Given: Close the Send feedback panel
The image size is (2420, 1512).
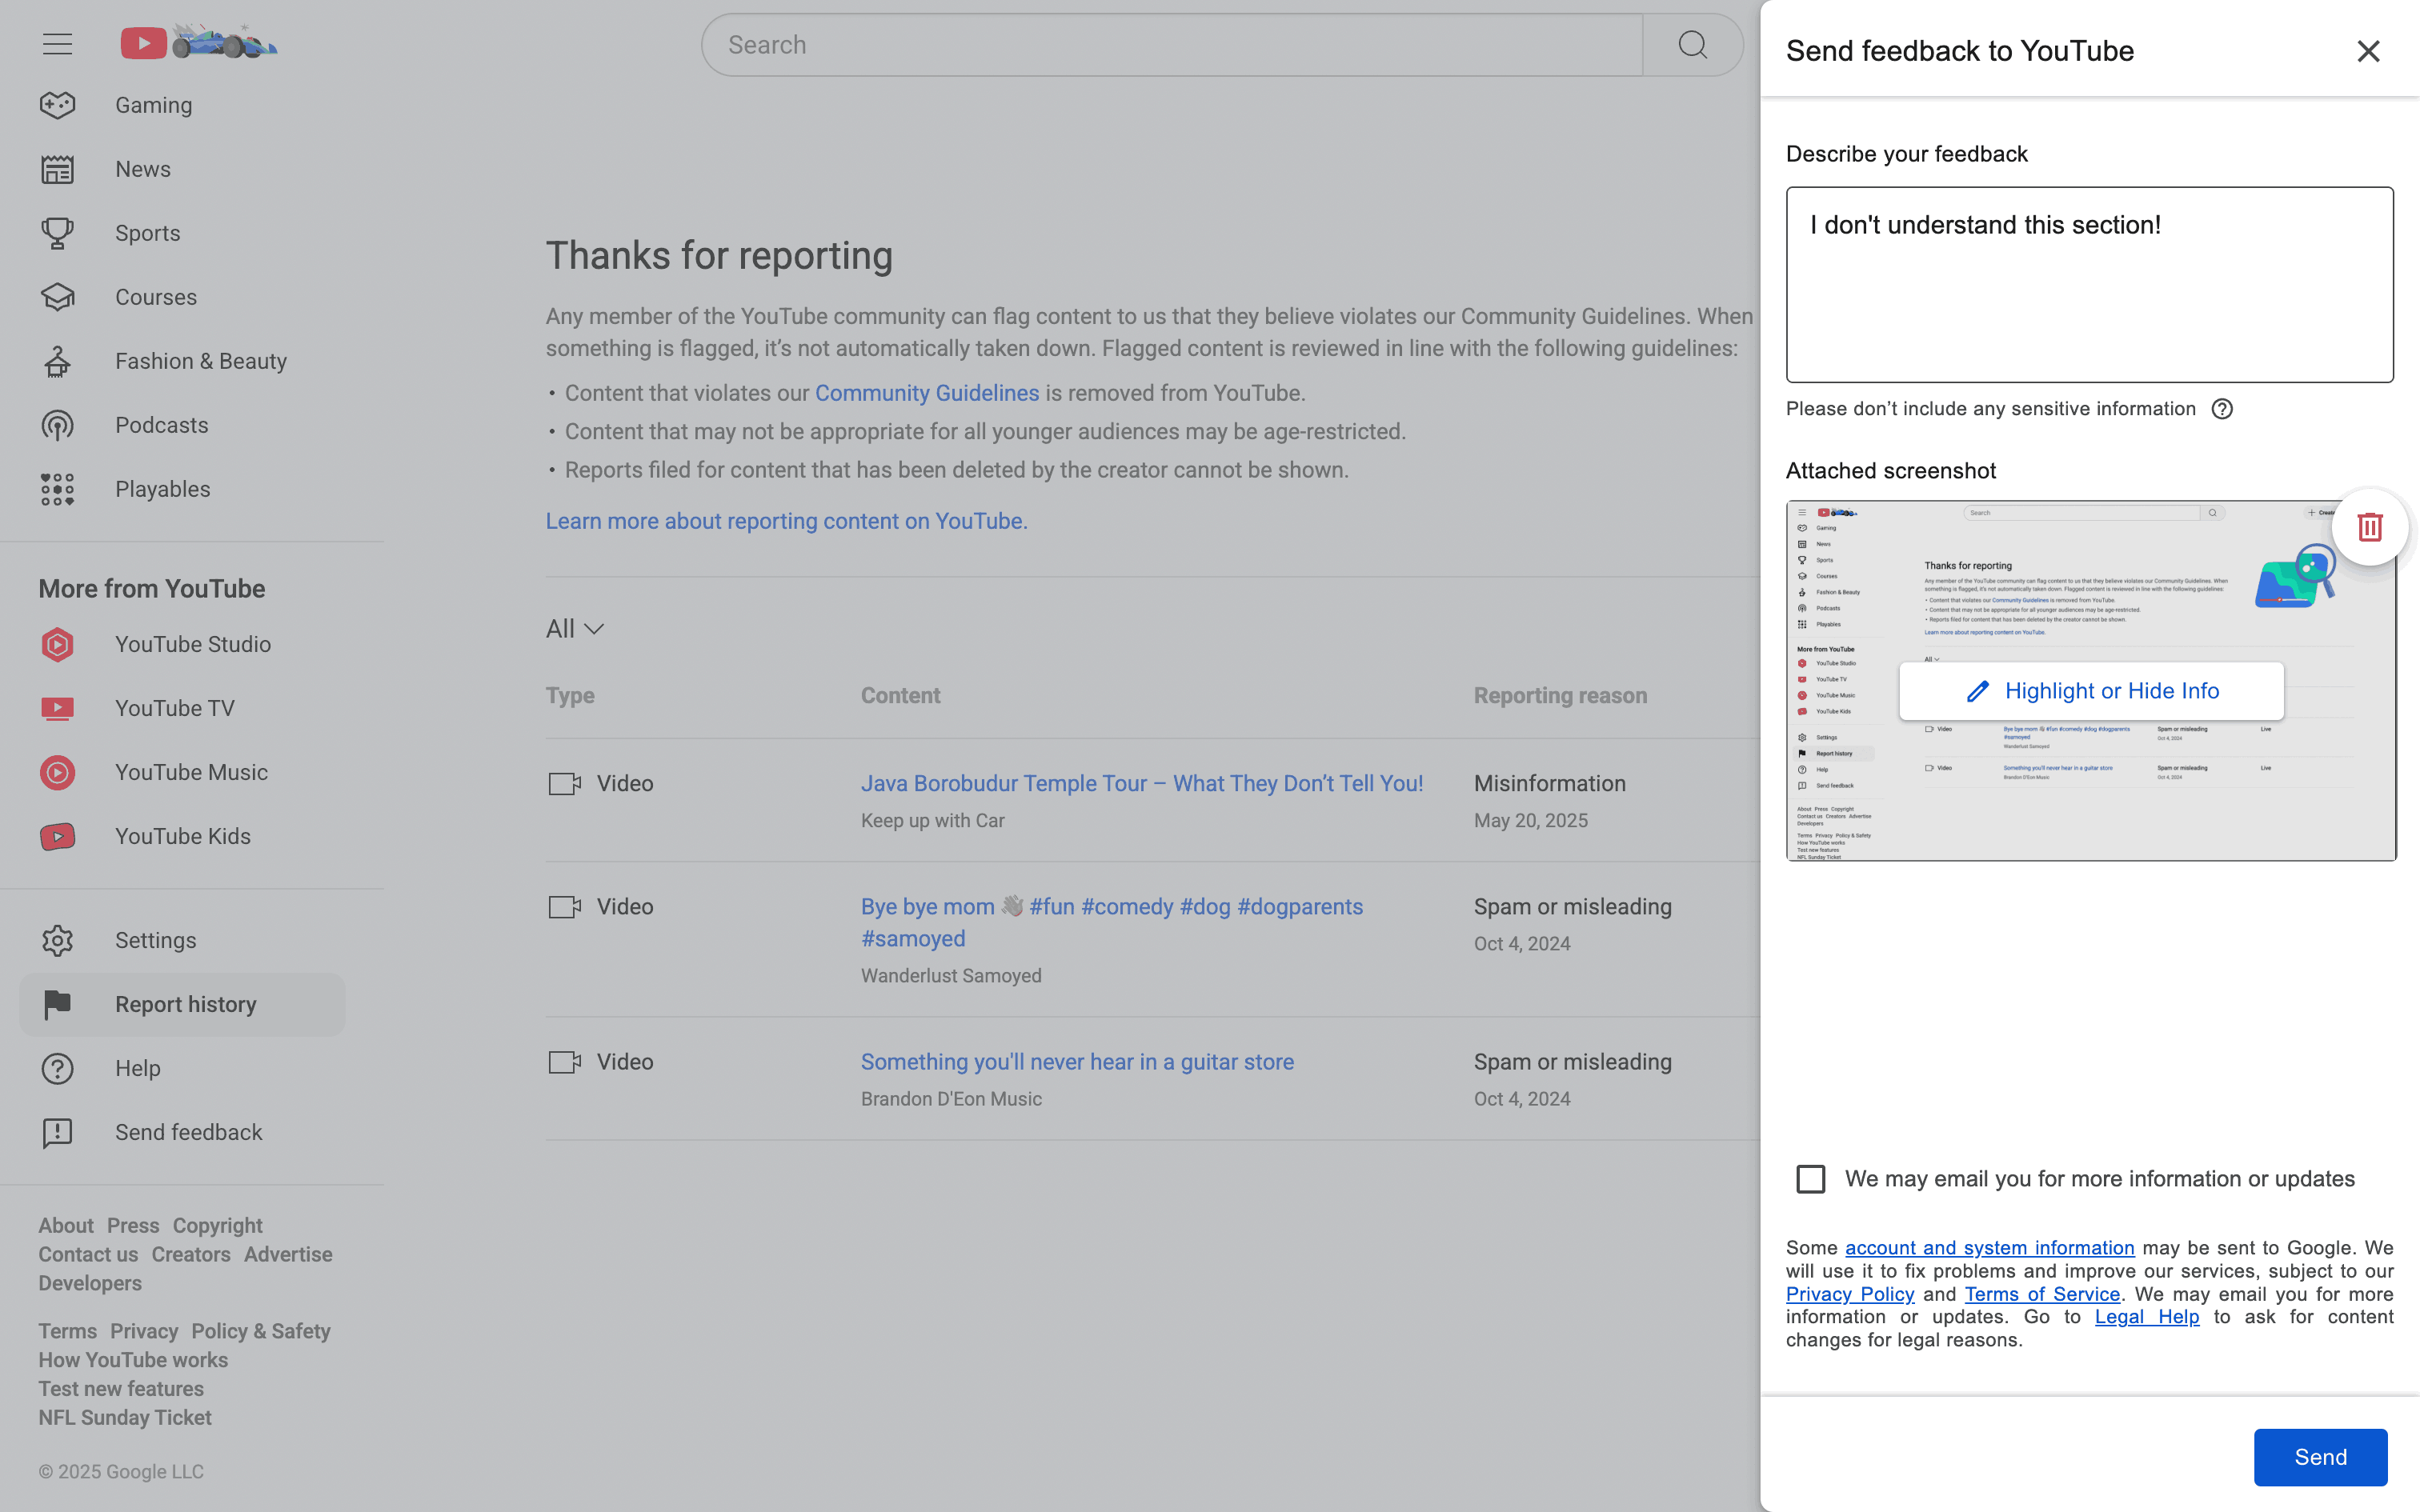Looking at the screenshot, I should 2367,51.
